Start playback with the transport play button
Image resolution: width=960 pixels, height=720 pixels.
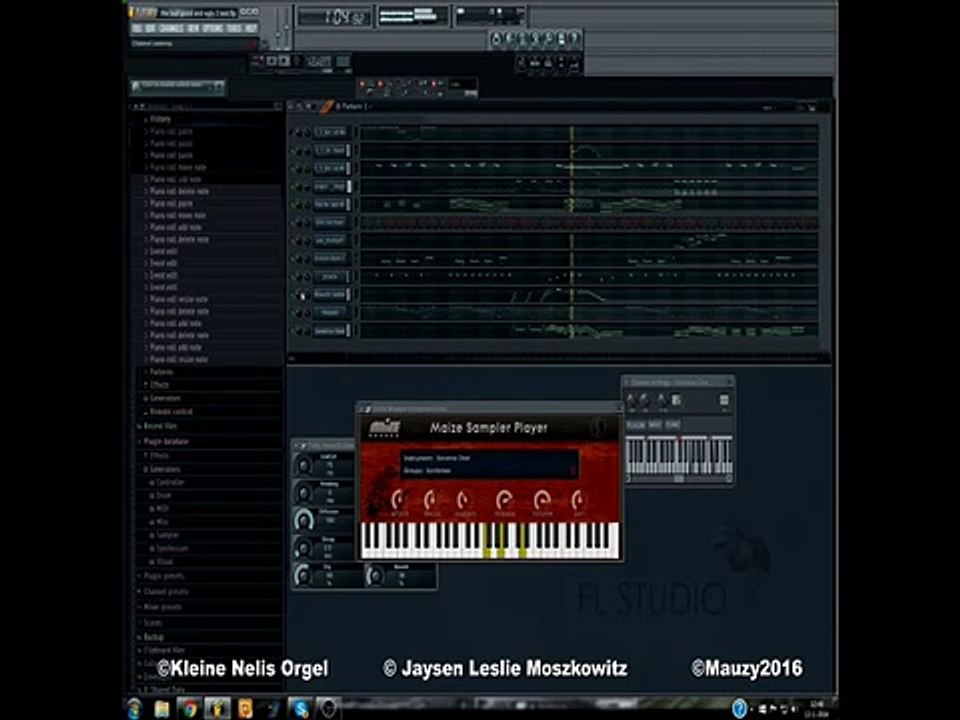point(271,61)
